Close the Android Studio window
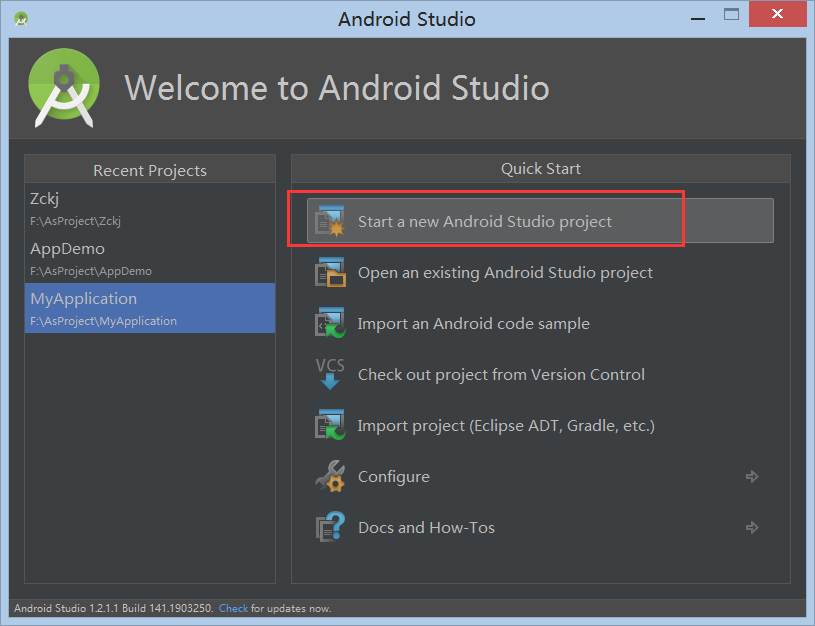The height and width of the screenshot is (626, 815). (777, 14)
